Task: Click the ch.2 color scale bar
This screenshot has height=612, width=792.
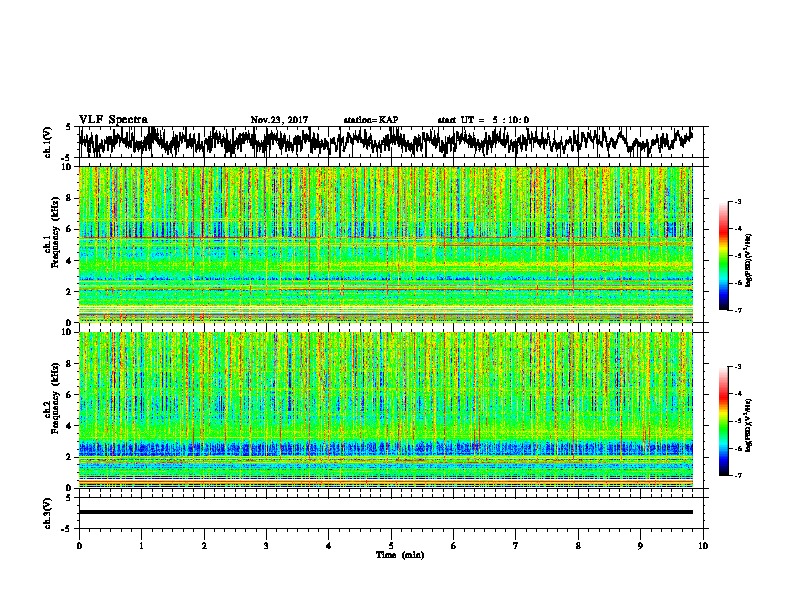Action: [x=724, y=421]
